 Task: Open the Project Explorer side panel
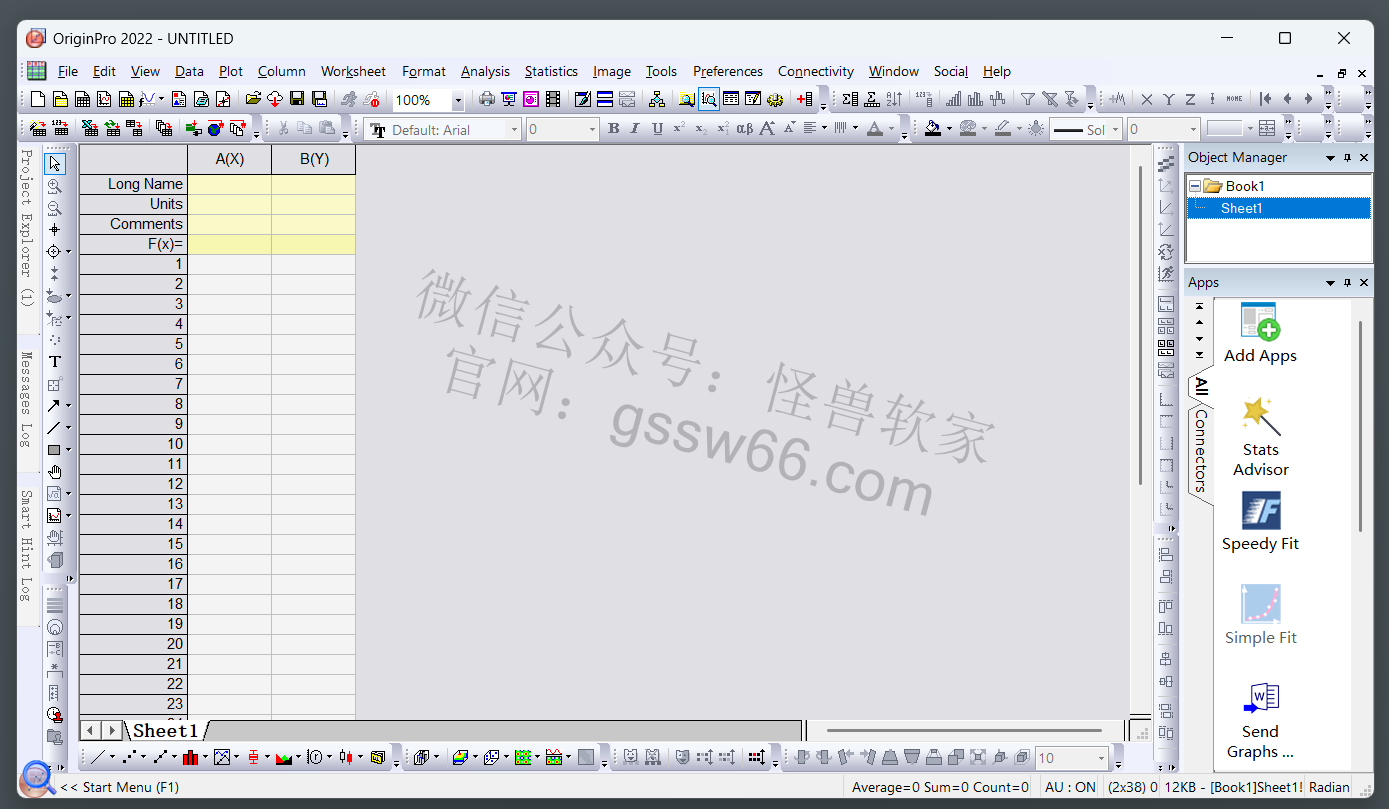(28, 228)
